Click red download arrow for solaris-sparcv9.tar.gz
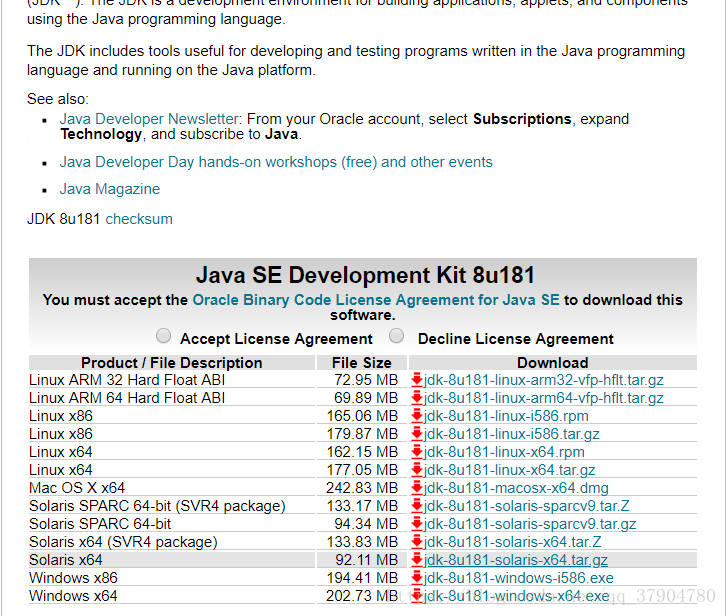The image size is (727, 616). pyautogui.click(x=417, y=524)
